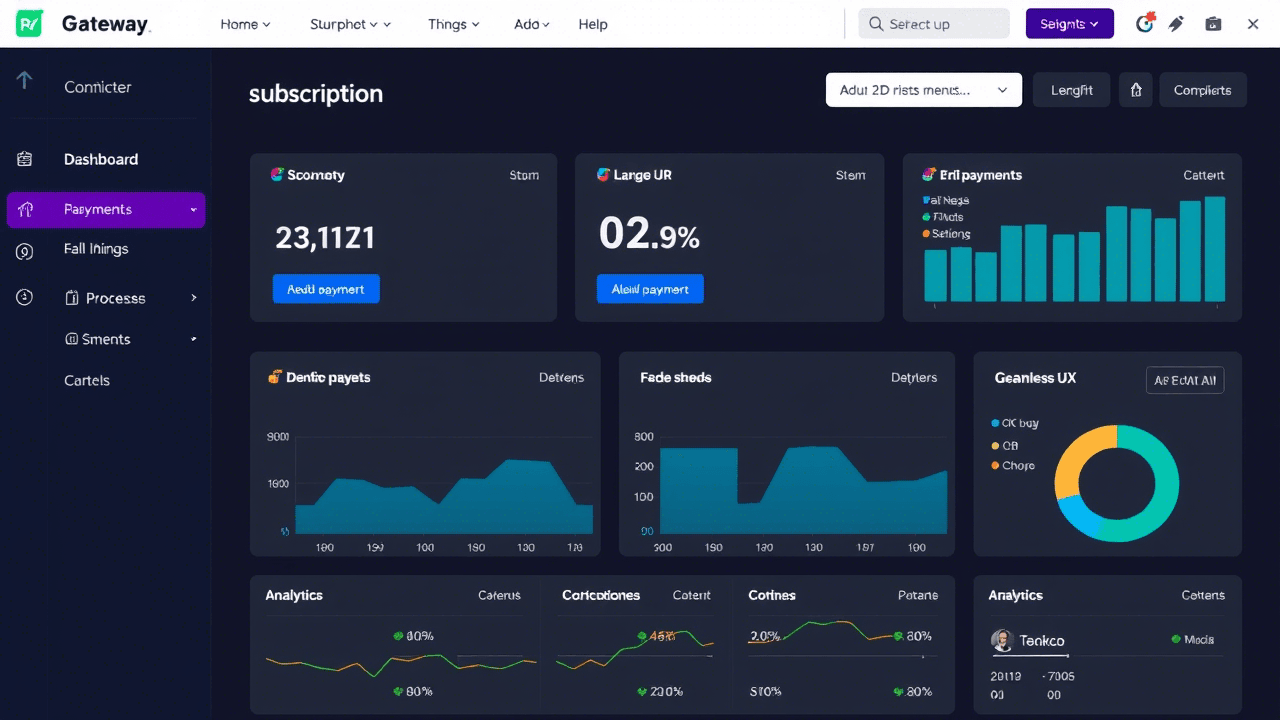Open the Home menu
The height and width of the screenshot is (720, 1280).
245,24
